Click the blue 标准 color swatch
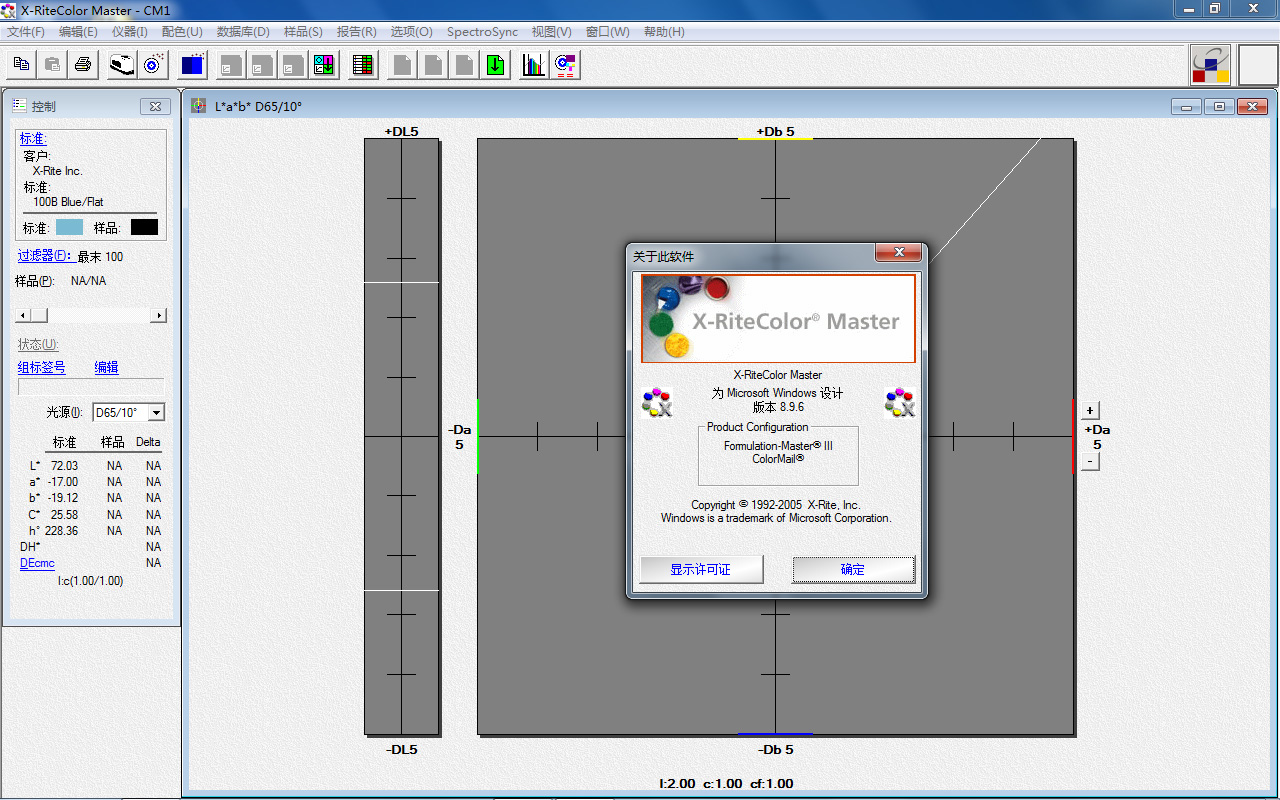This screenshot has width=1280, height=800. point(69,227)
